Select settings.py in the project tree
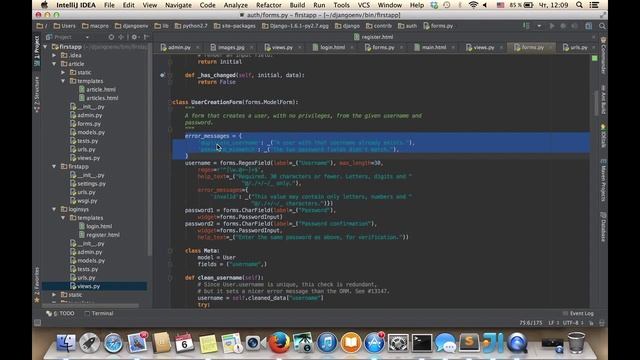This screenshot has height=360, width=640. 88,184
